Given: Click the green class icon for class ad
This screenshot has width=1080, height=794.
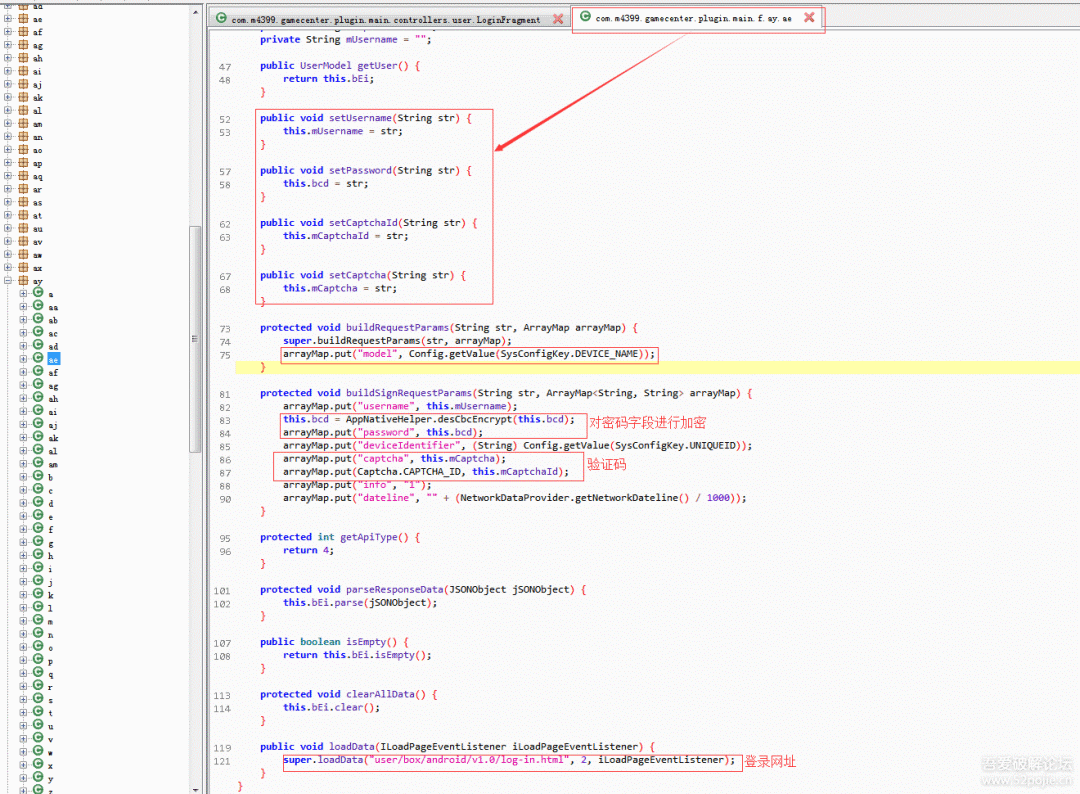Looking at the screenshot, I should [39, 344].
